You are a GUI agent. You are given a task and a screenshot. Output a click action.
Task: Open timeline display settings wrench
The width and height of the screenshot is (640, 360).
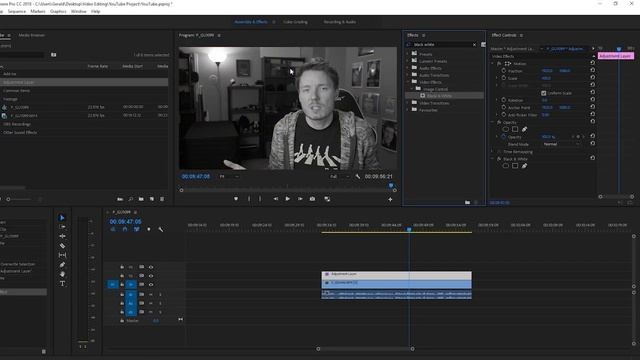(161, 229)
